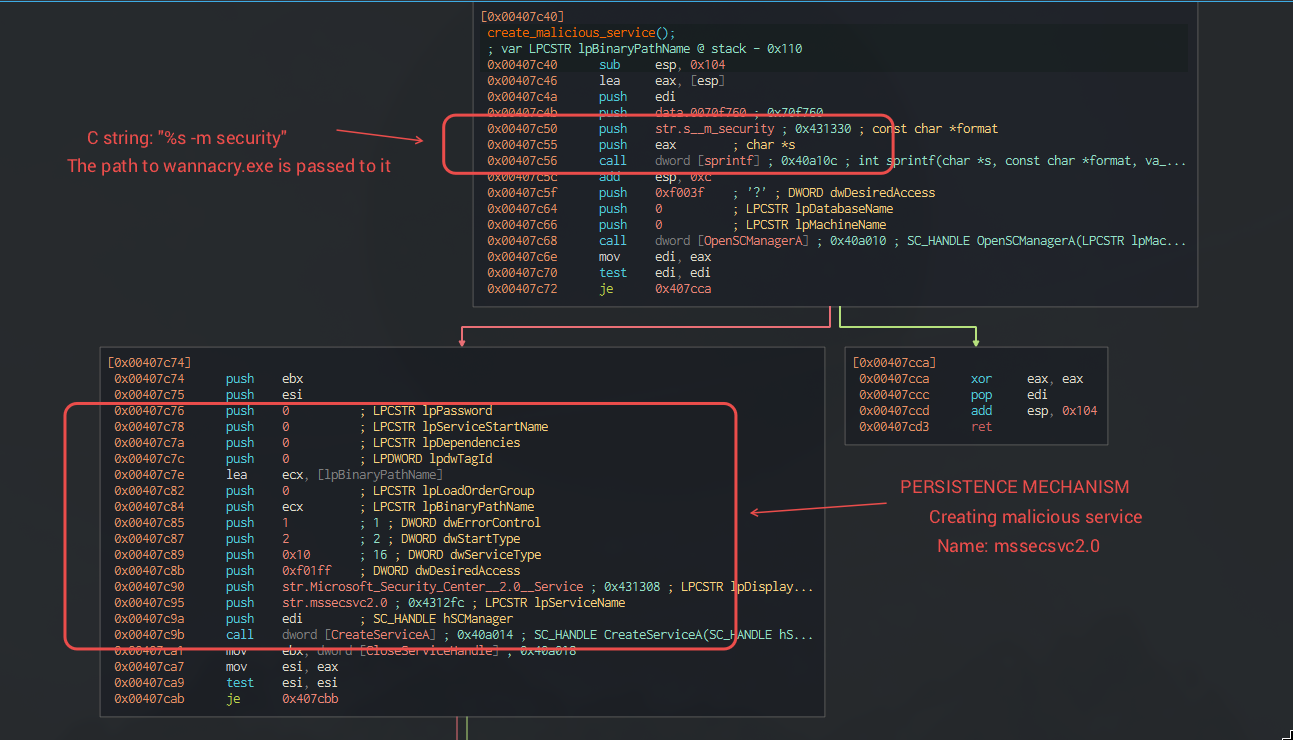
Task: Click the lpLoadOrderGroup comment at 0x00407c82
Action: click(x=447, y=491)
